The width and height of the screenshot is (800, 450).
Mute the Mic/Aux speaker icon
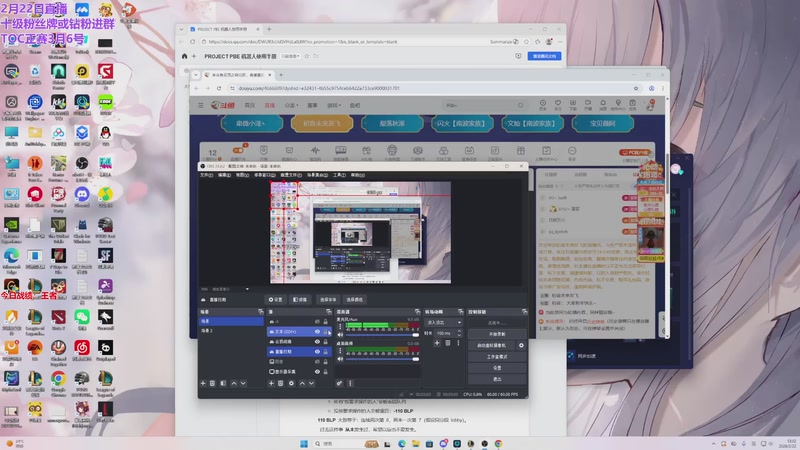[x=340, y=335]
